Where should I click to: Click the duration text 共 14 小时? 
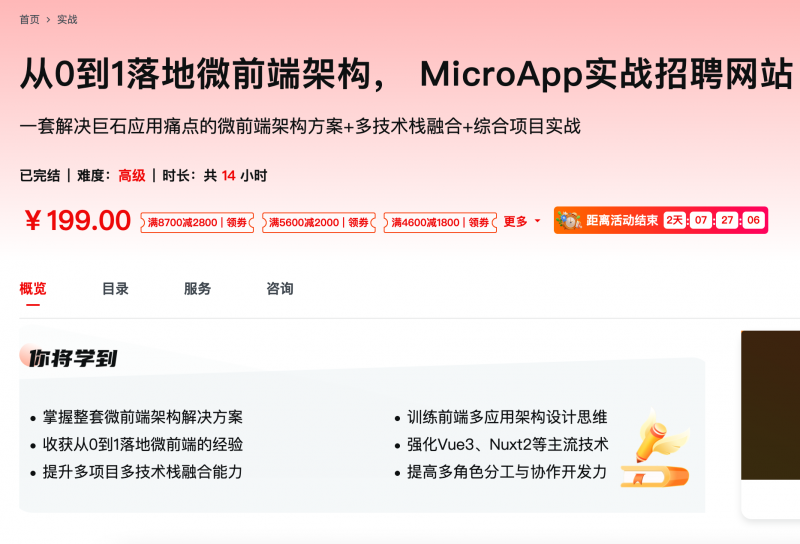point(235,176)
